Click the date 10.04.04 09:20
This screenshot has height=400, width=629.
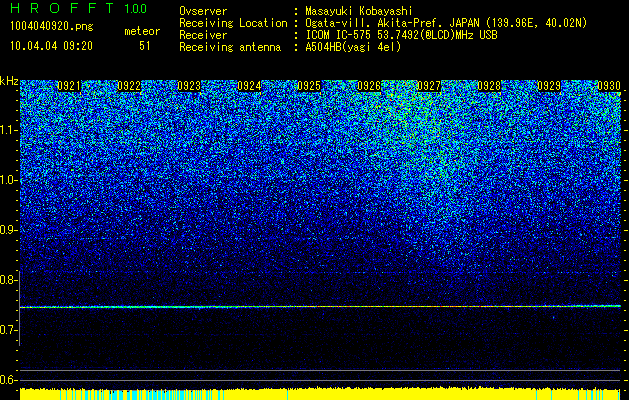coord(51,46)
